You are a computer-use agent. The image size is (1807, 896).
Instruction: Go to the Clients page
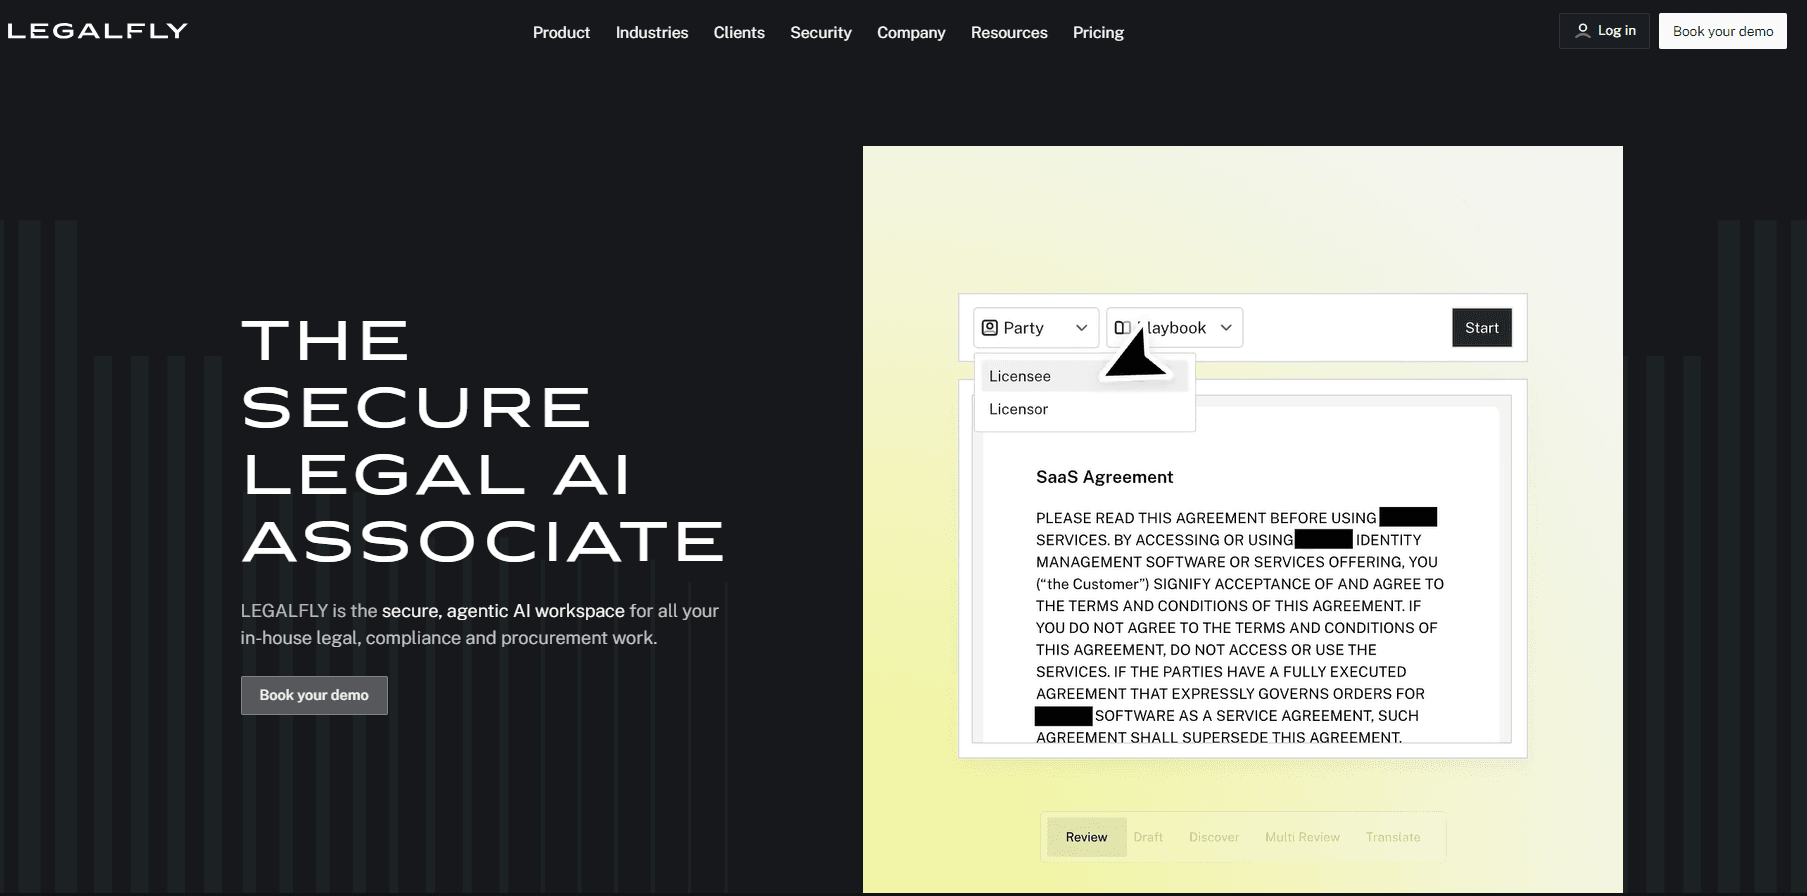(739, 32)
